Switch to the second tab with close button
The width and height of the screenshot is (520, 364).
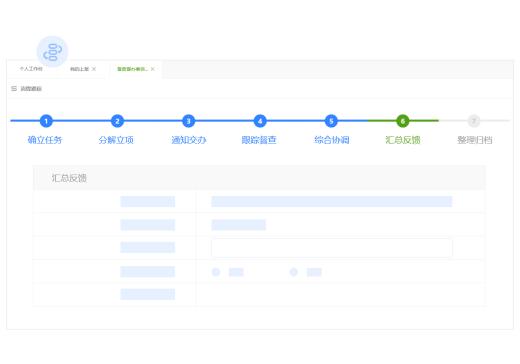coord(79,69)
